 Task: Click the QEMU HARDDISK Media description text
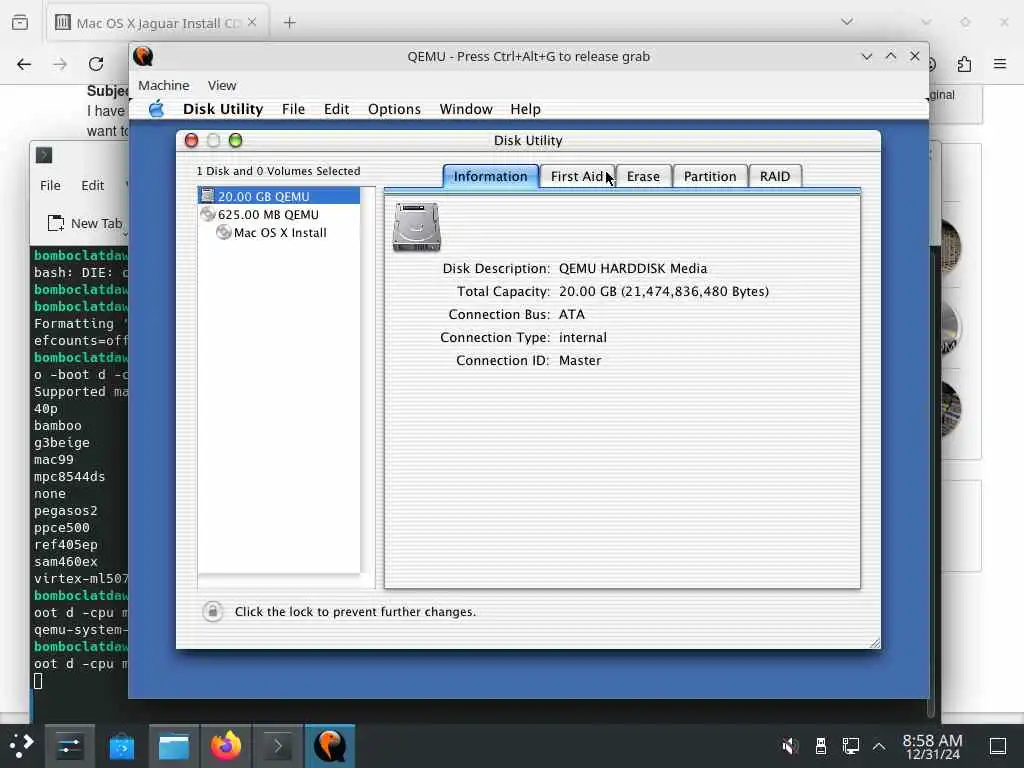pos(633,268)
